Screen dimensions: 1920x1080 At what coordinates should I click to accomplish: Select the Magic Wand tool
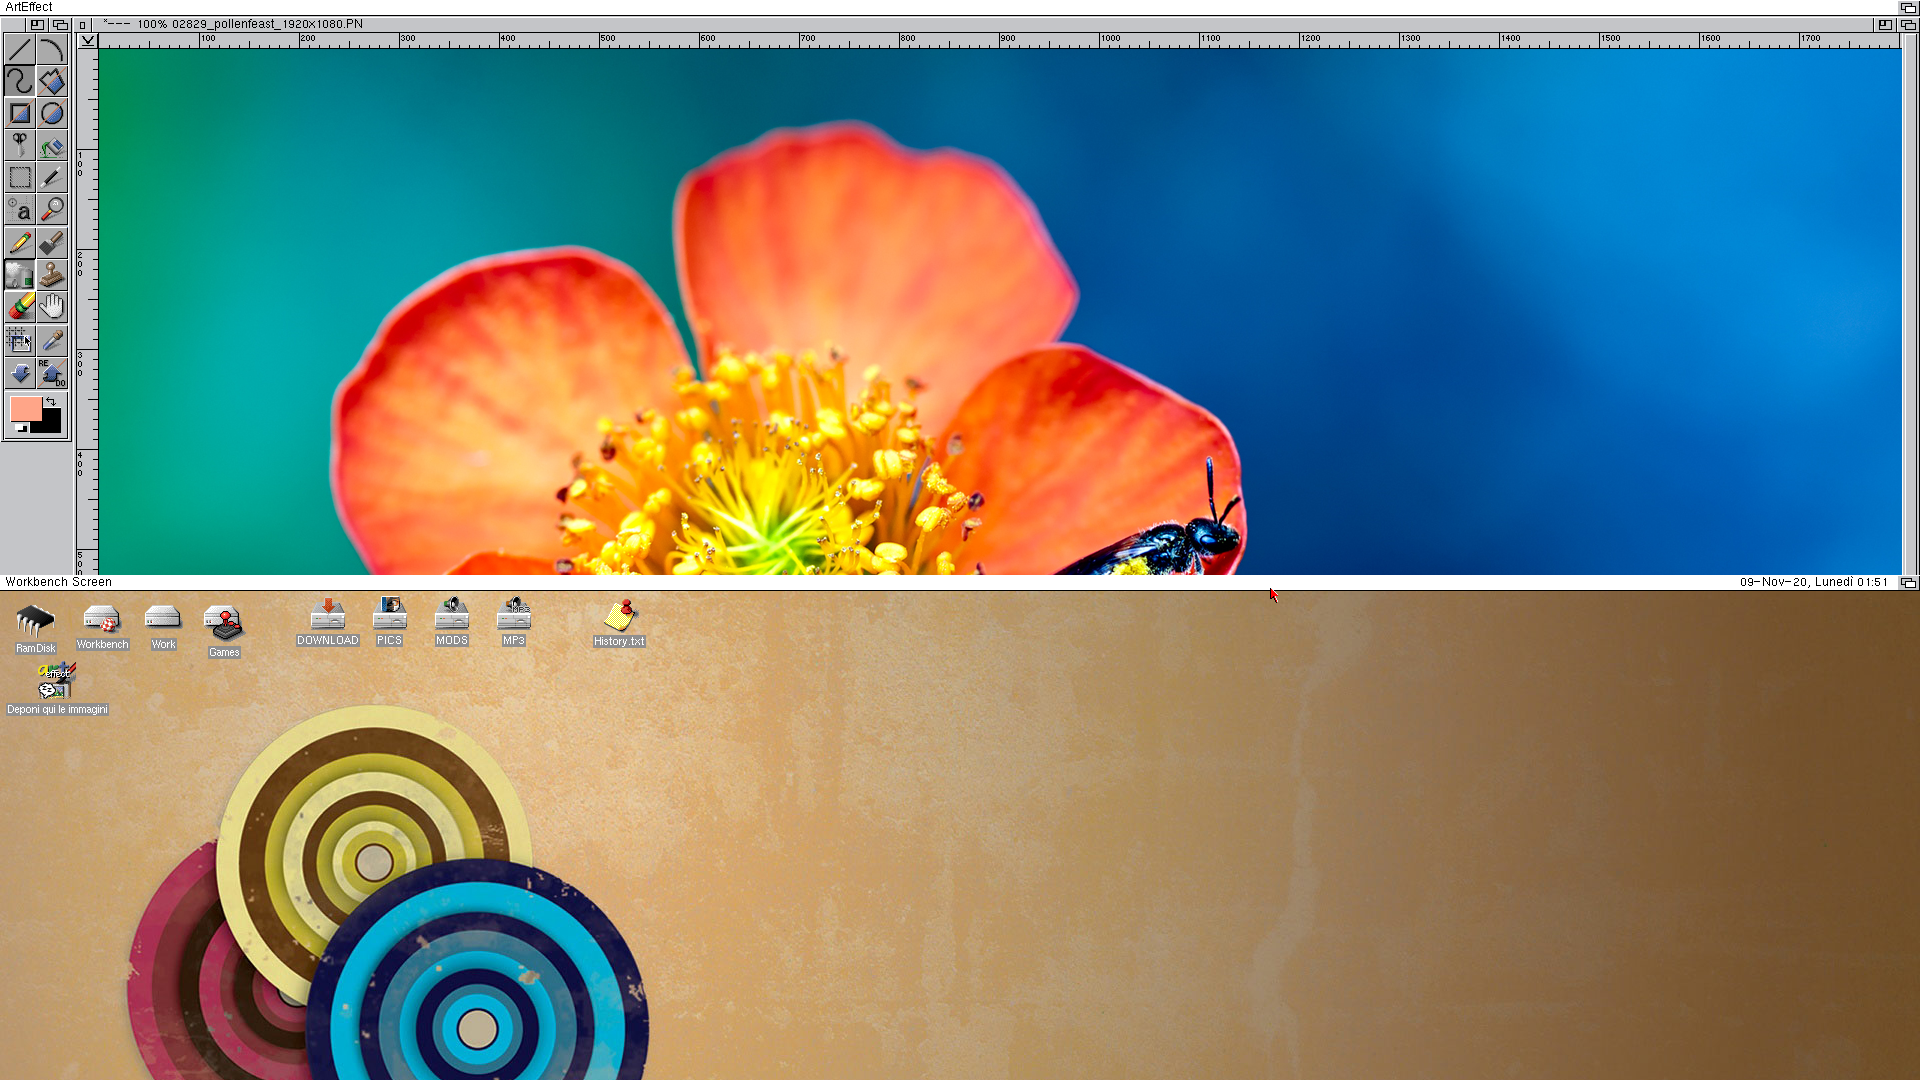[52, 178]
